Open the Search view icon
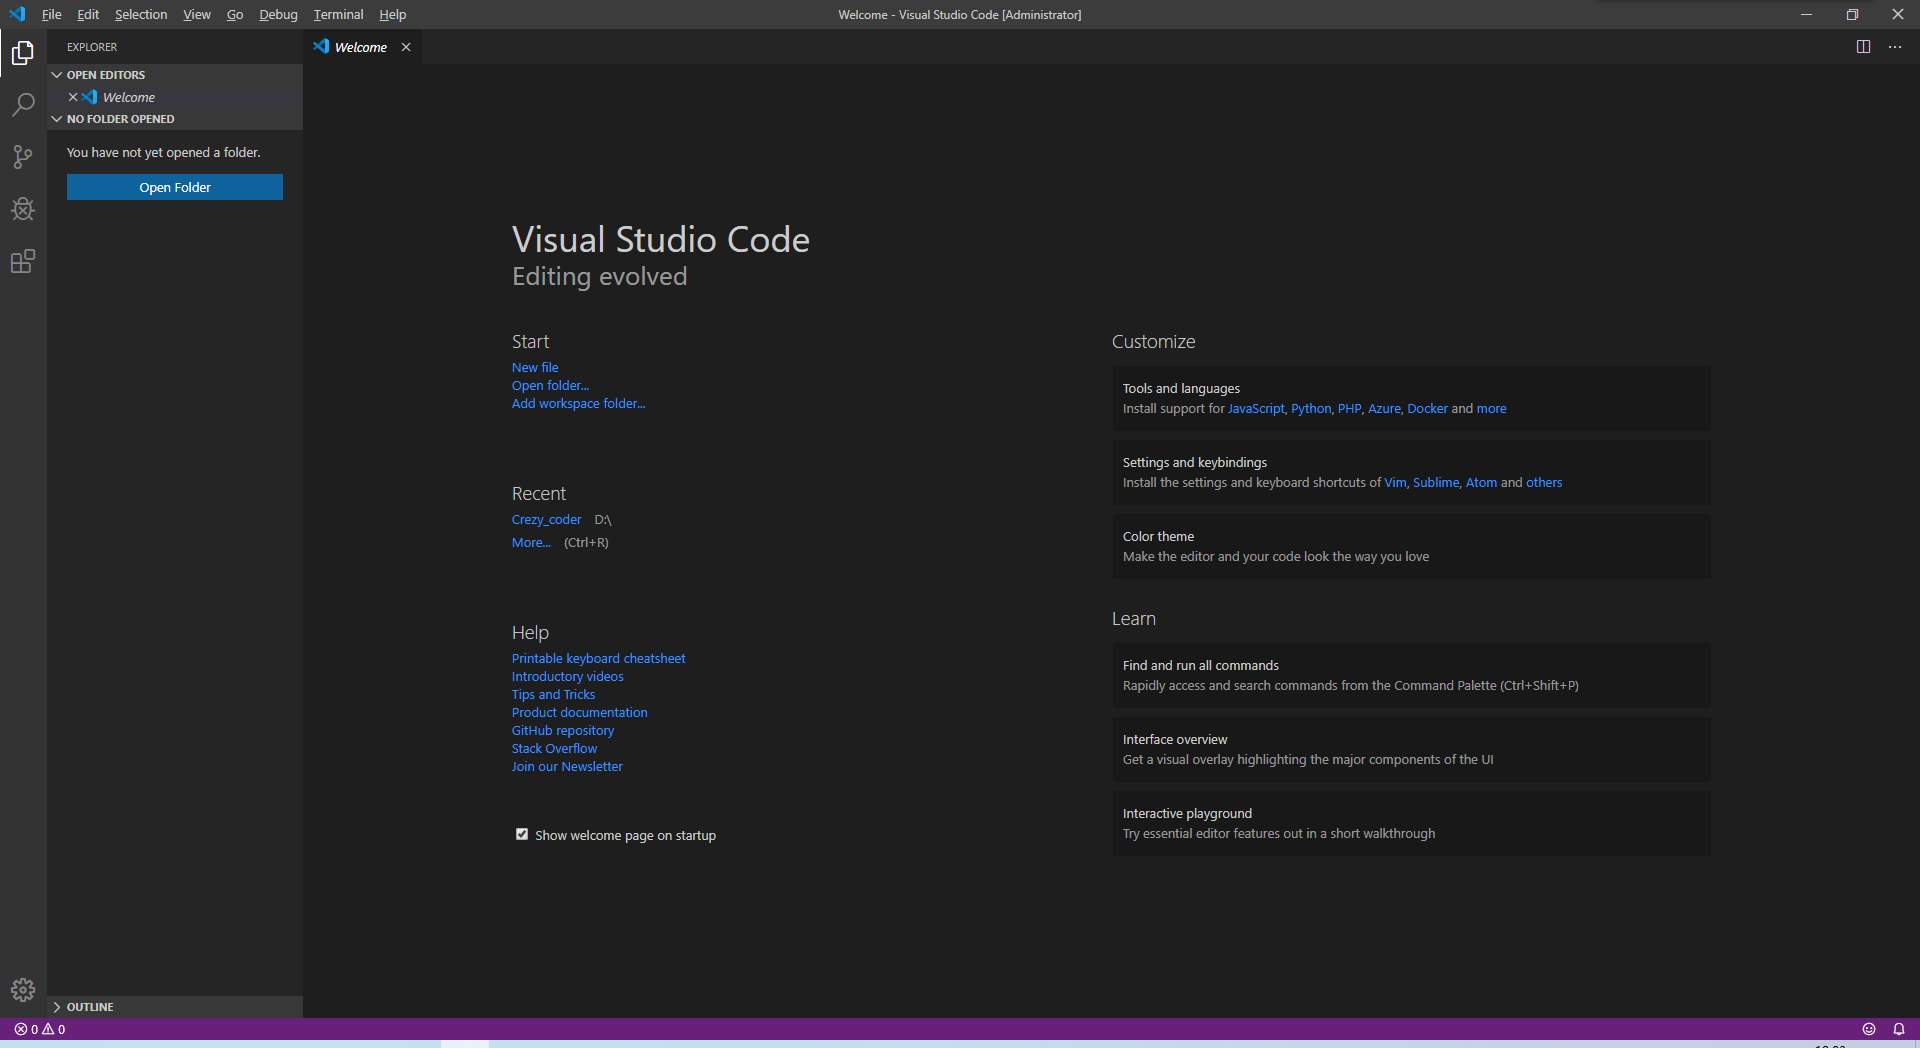This screenshot has width=1920, height=1048. (x=23, y=105)
